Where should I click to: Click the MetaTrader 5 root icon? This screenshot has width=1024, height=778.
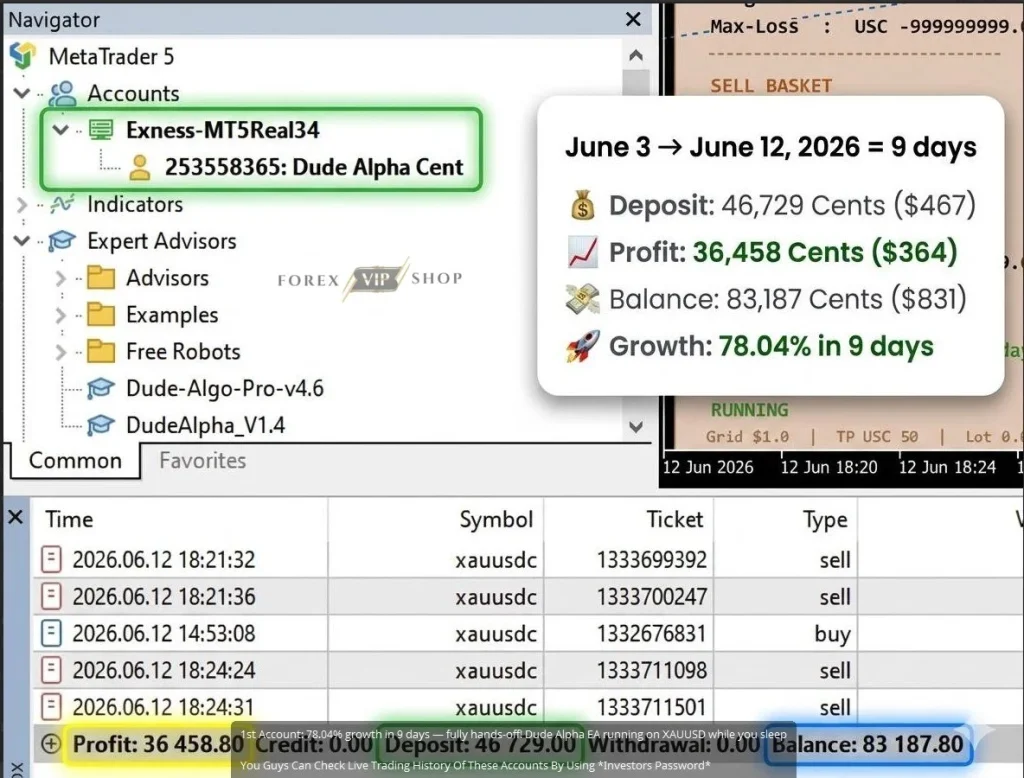(x=23, y=56)
